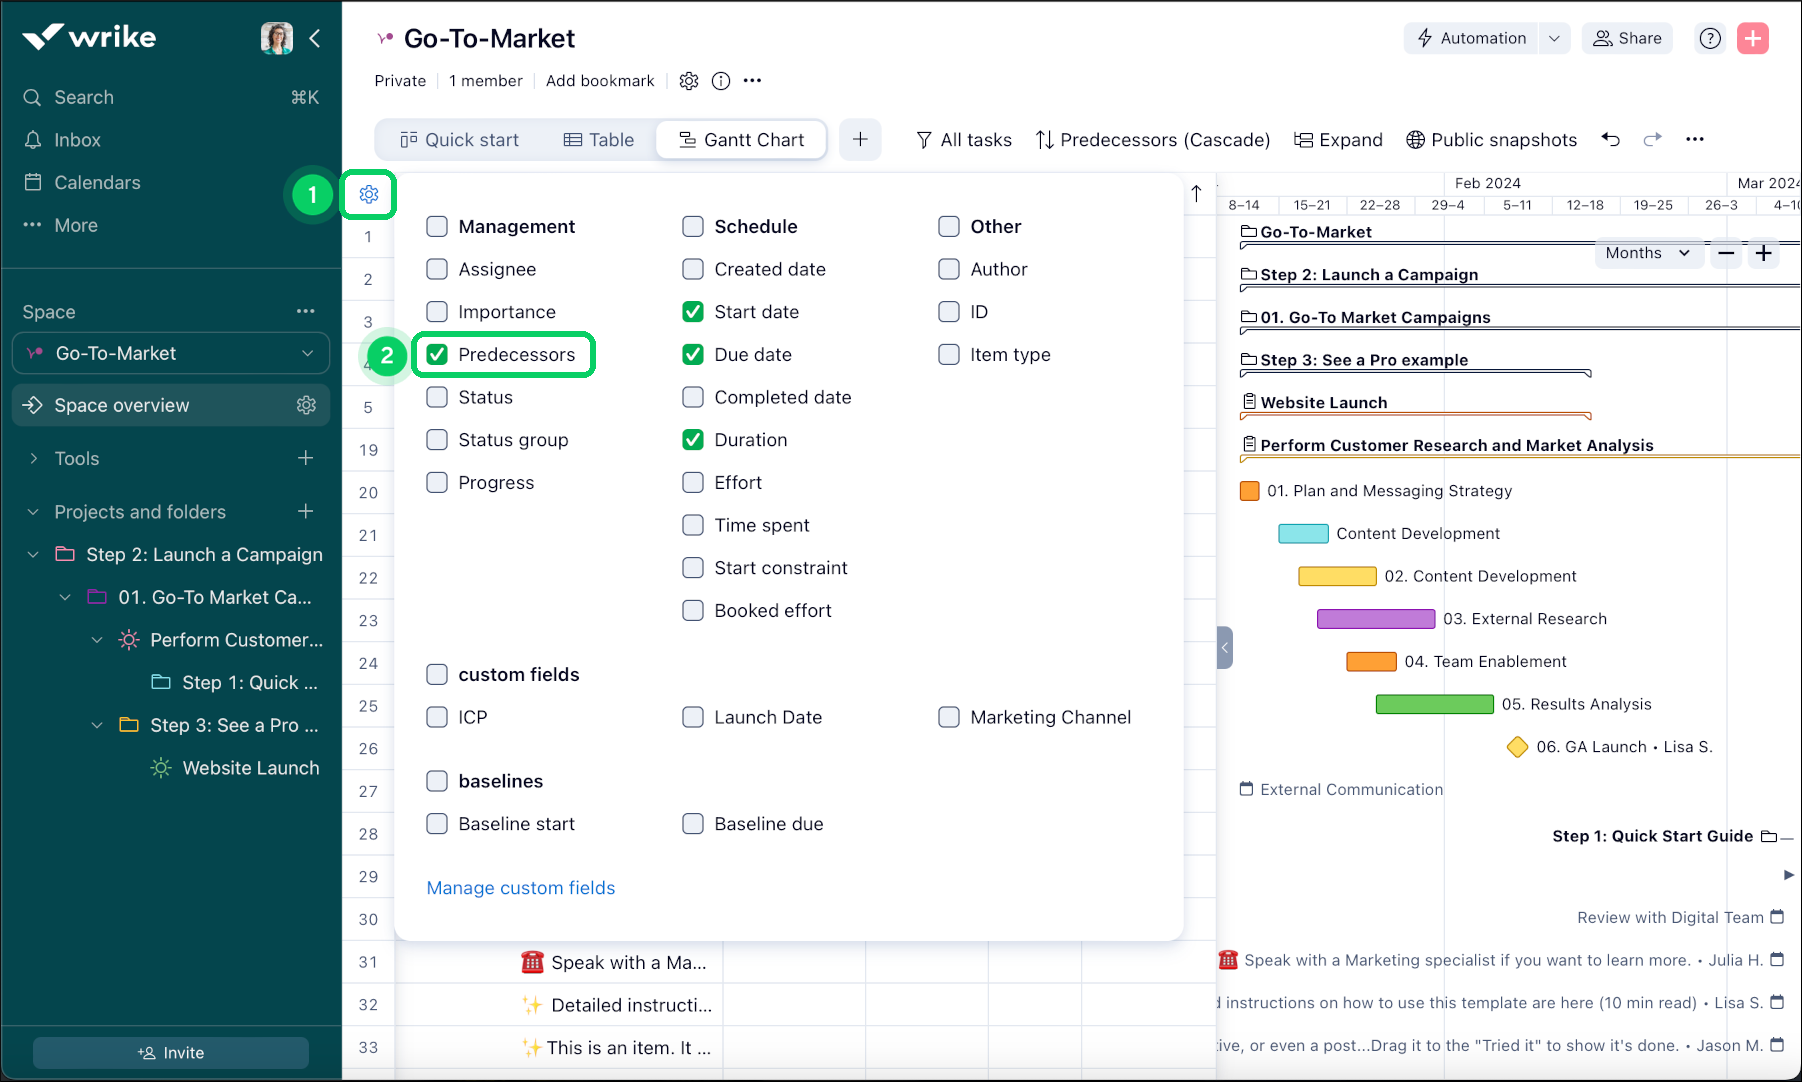1802x1082 pixels.
Task: Open the help question mark icon
Action: pos(1710,38)
